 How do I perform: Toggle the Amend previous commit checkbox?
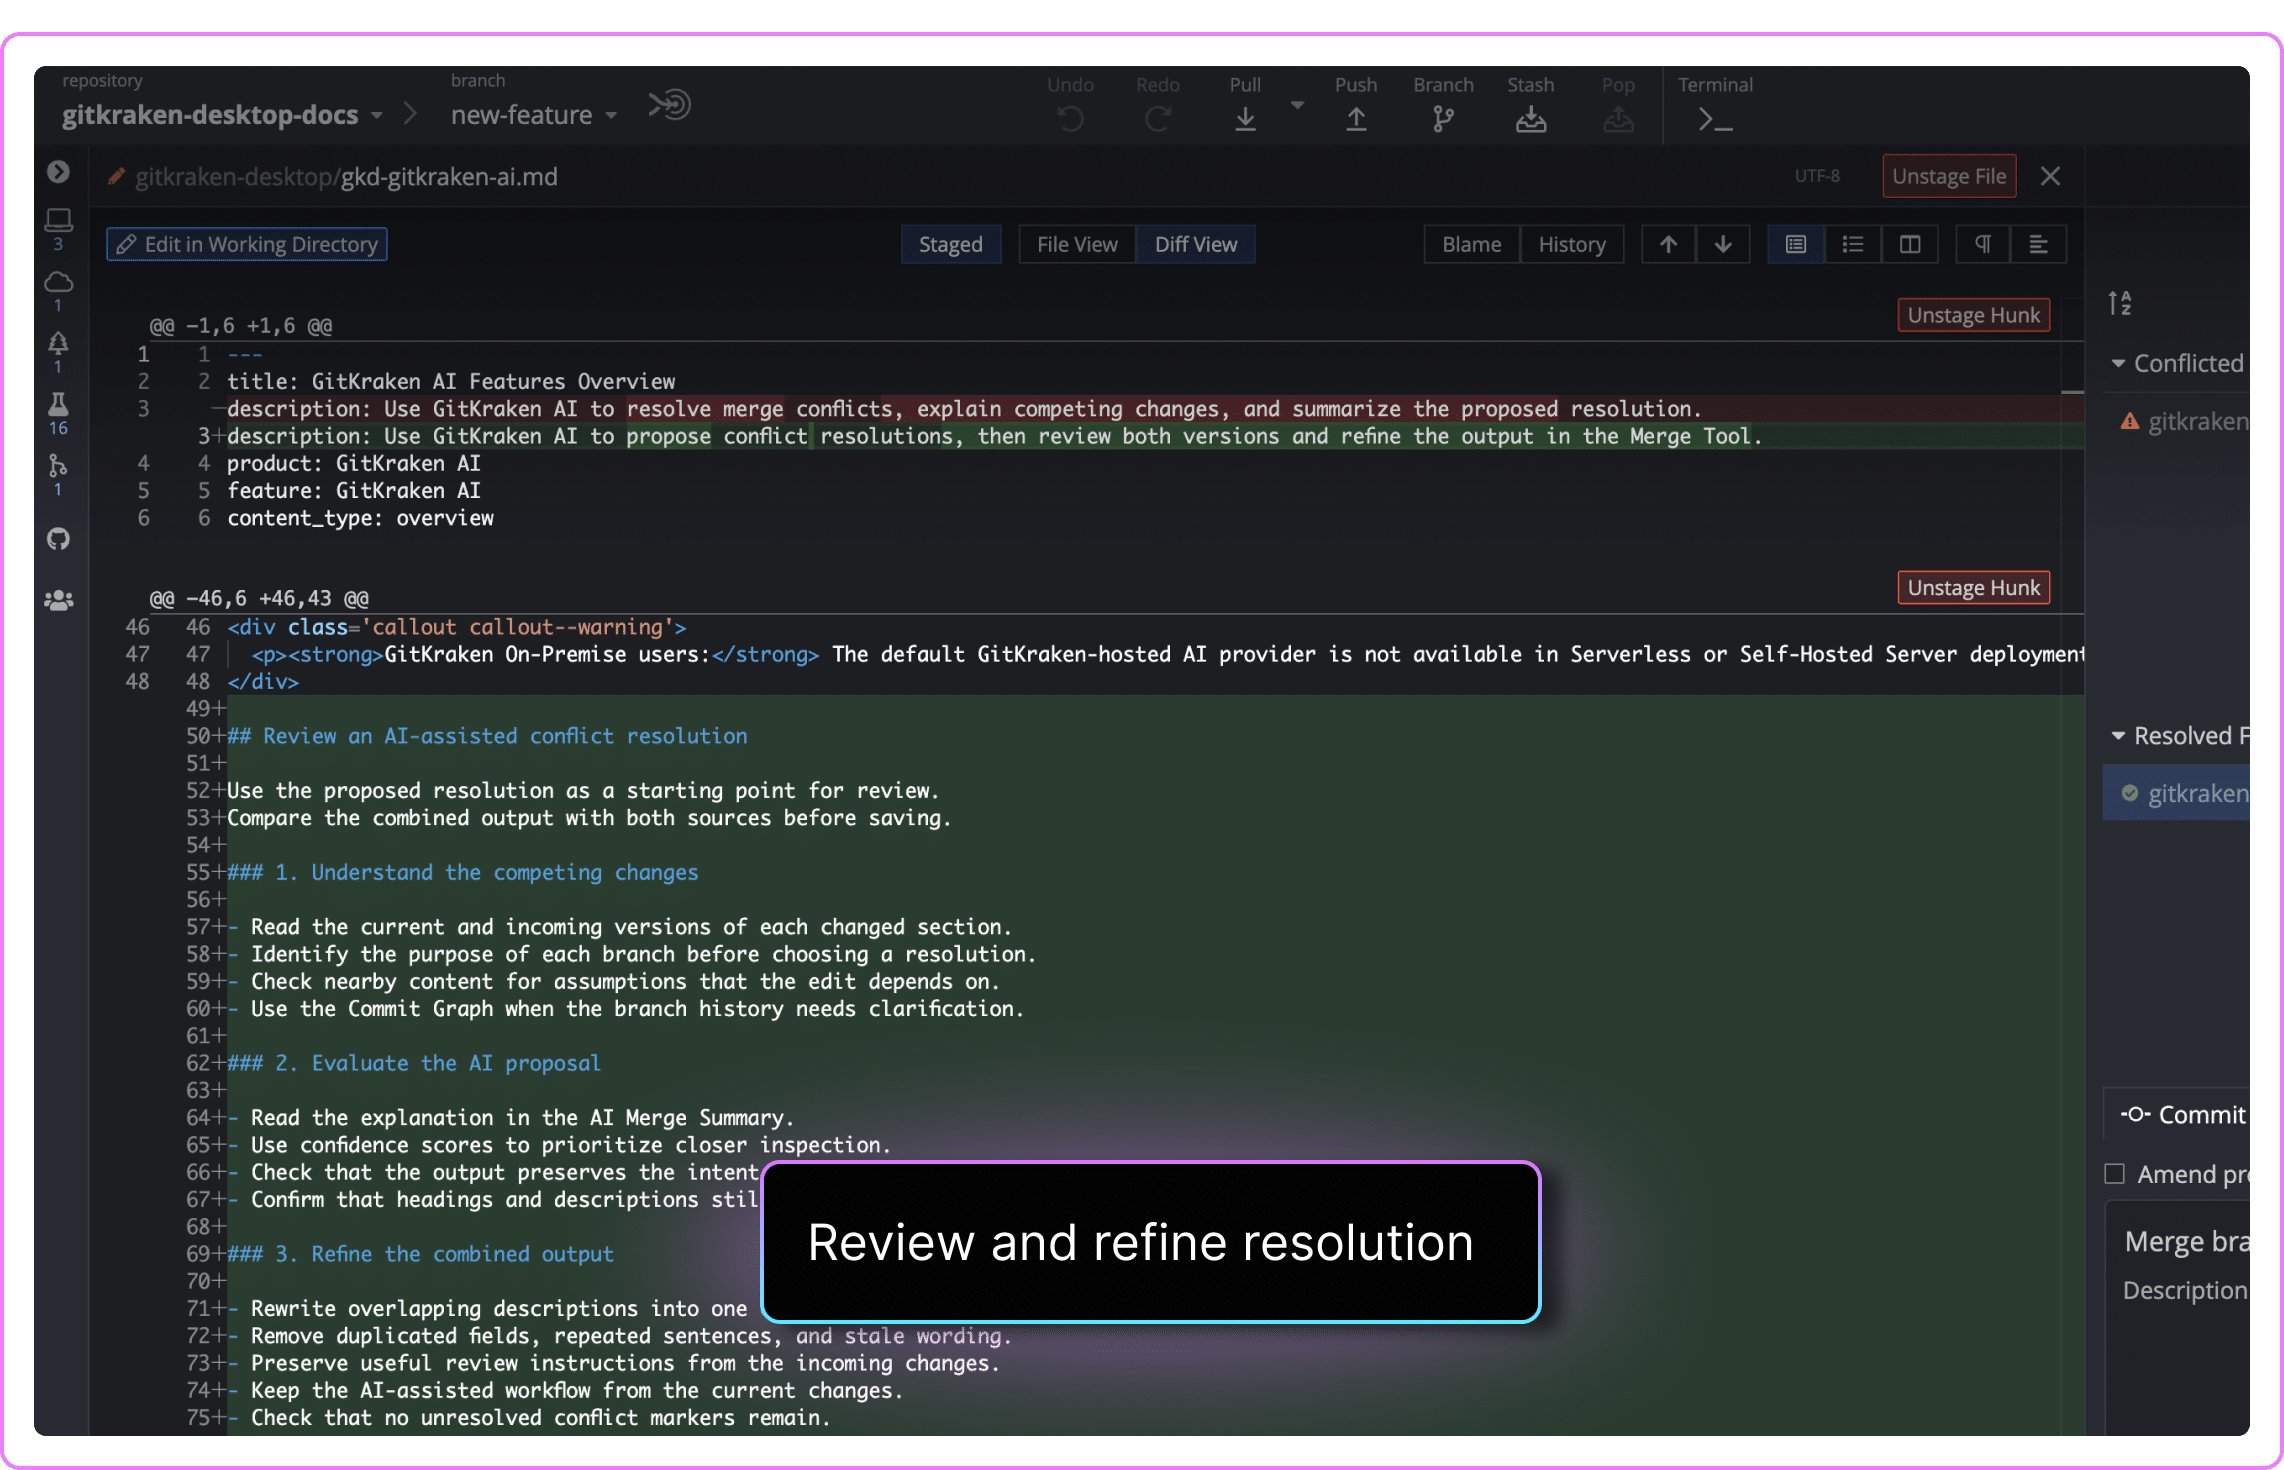[2114, 1173]
